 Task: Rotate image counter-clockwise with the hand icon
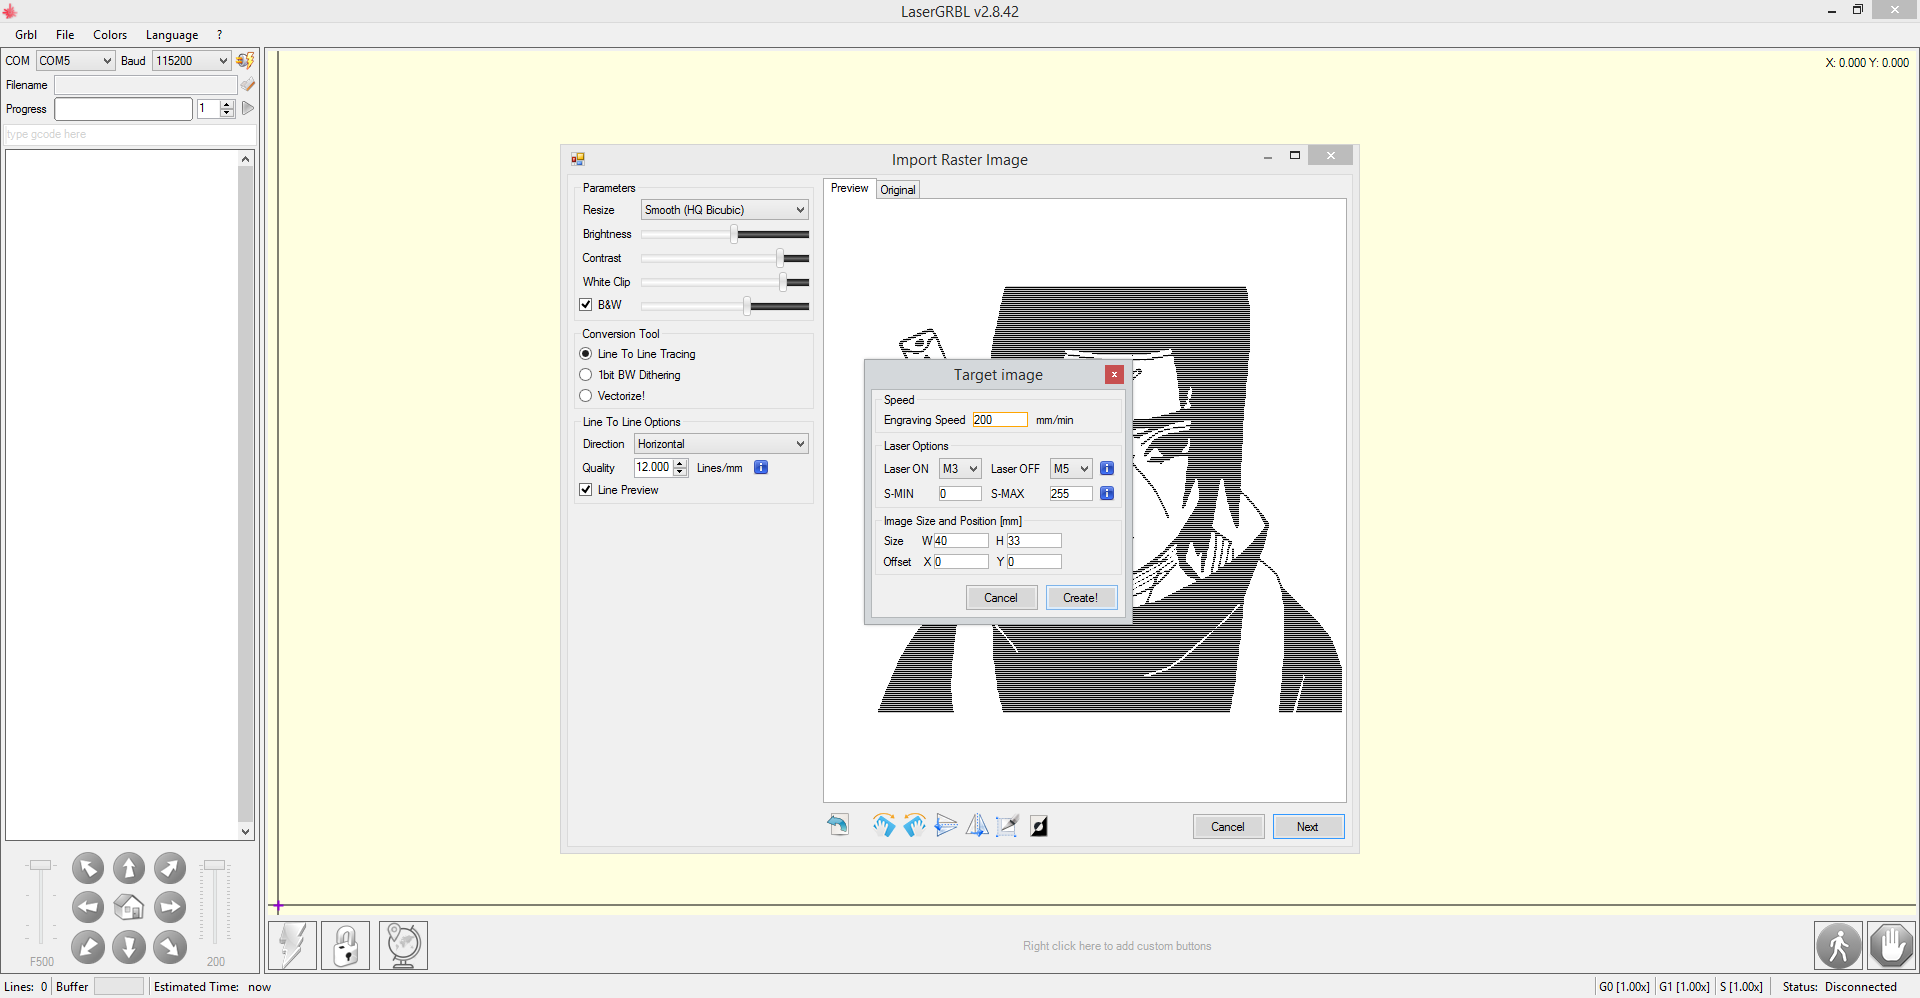[x=914, y=825]
